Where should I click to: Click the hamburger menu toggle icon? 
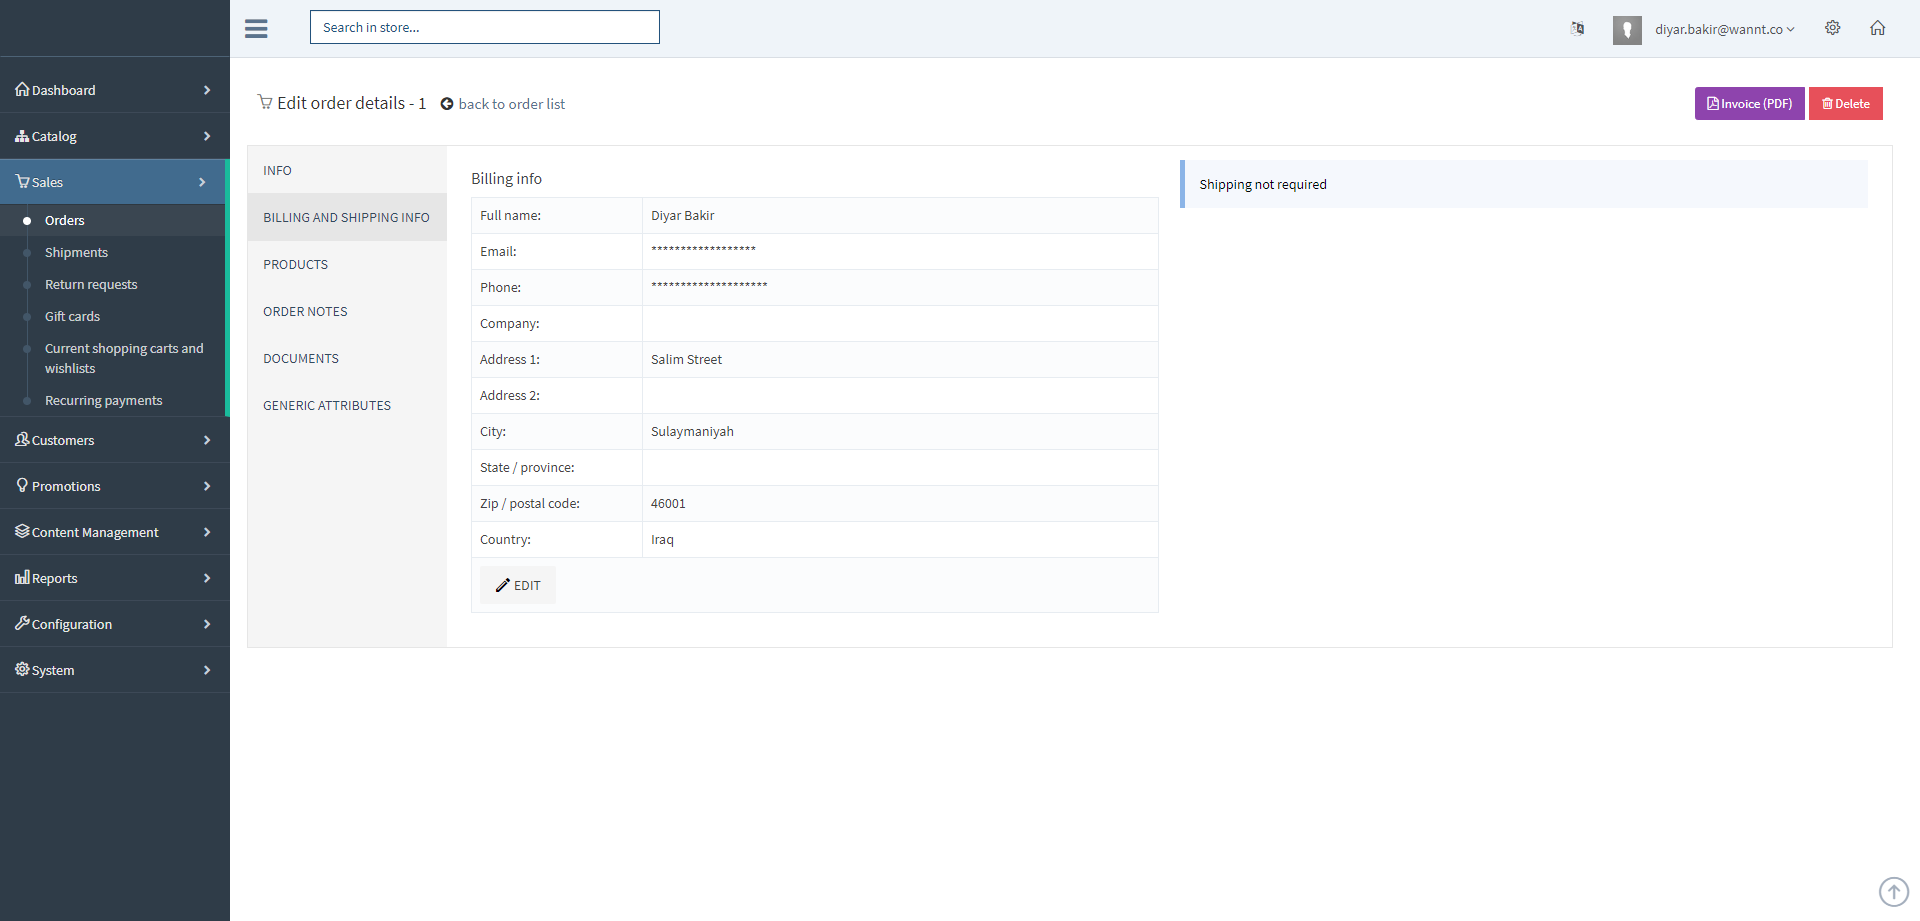click(256, 29)
